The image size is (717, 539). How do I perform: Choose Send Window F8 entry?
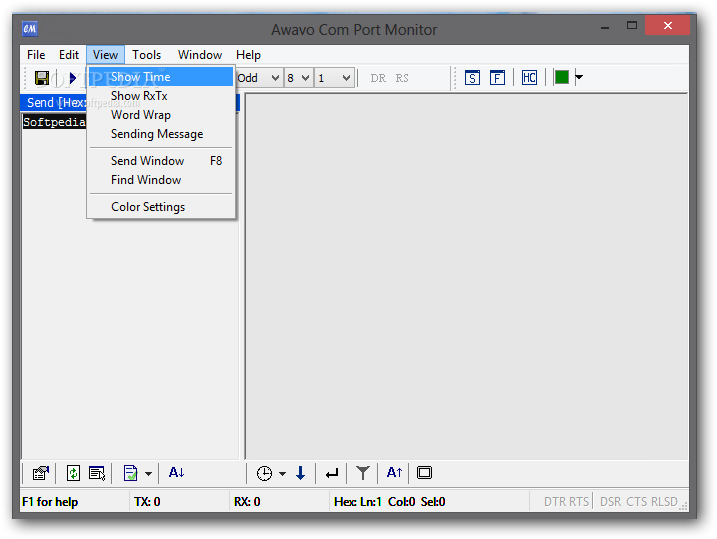[x=161, y=161]
